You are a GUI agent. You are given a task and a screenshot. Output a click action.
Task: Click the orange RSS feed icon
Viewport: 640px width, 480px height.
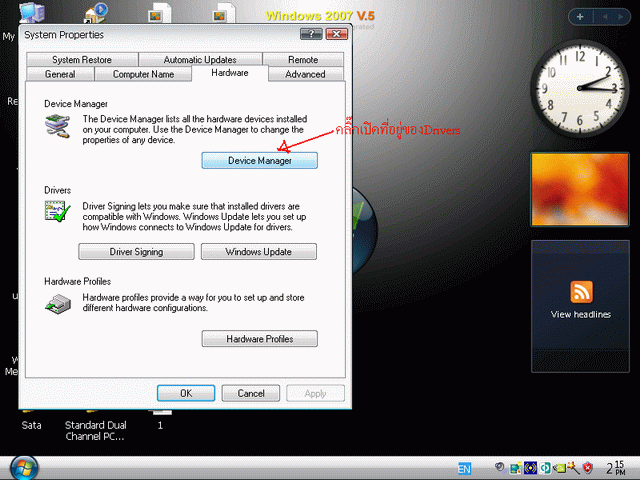[x=581, y=291]
